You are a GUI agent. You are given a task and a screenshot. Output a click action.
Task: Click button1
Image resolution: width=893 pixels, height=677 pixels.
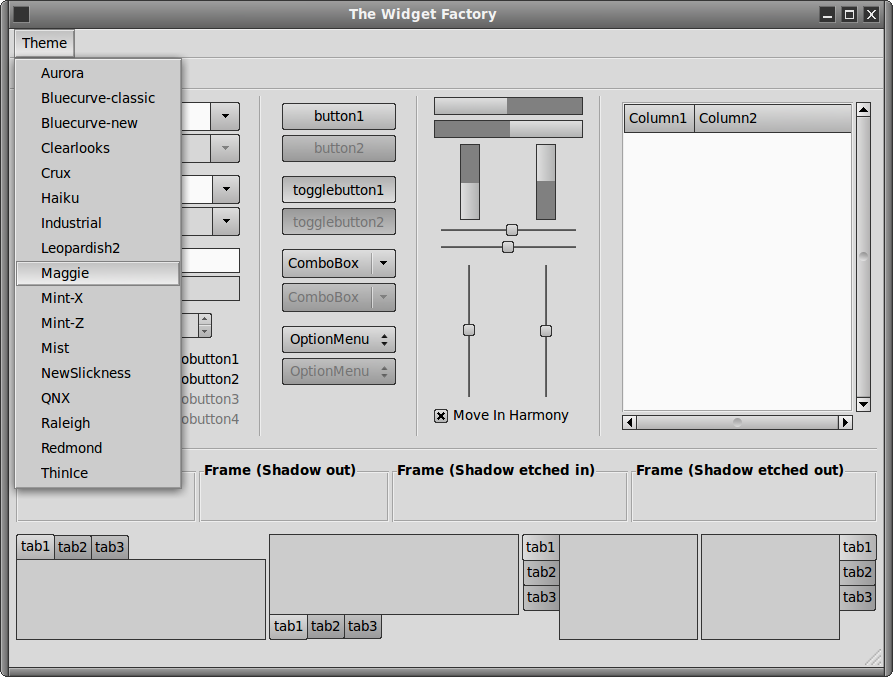coord(339,116)
